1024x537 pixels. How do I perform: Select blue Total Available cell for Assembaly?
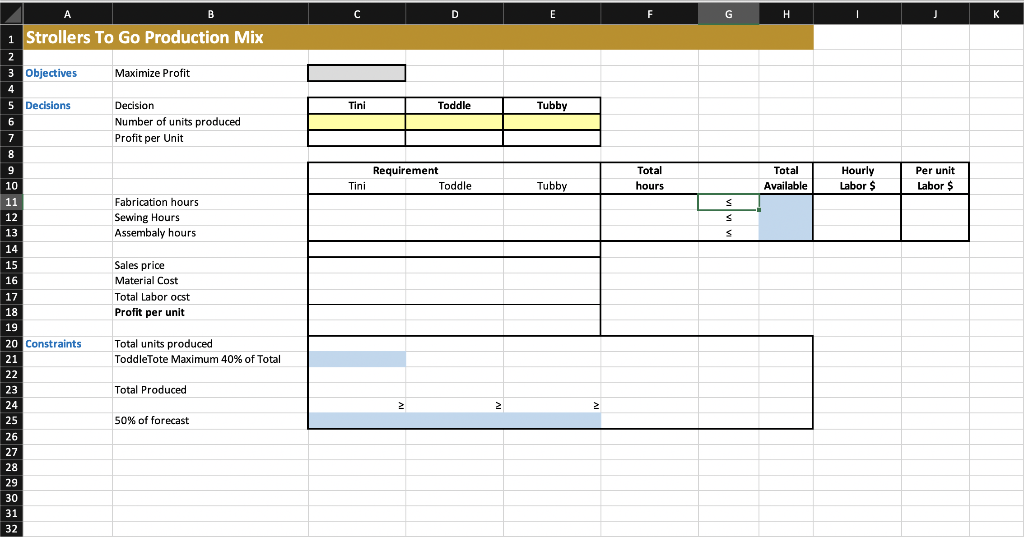coord(786,233)
